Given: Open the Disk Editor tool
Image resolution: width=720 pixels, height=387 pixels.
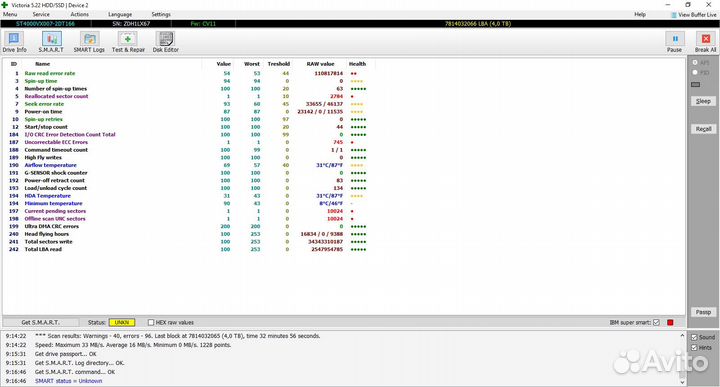Looking at the screenshot, I should (165, 42).
